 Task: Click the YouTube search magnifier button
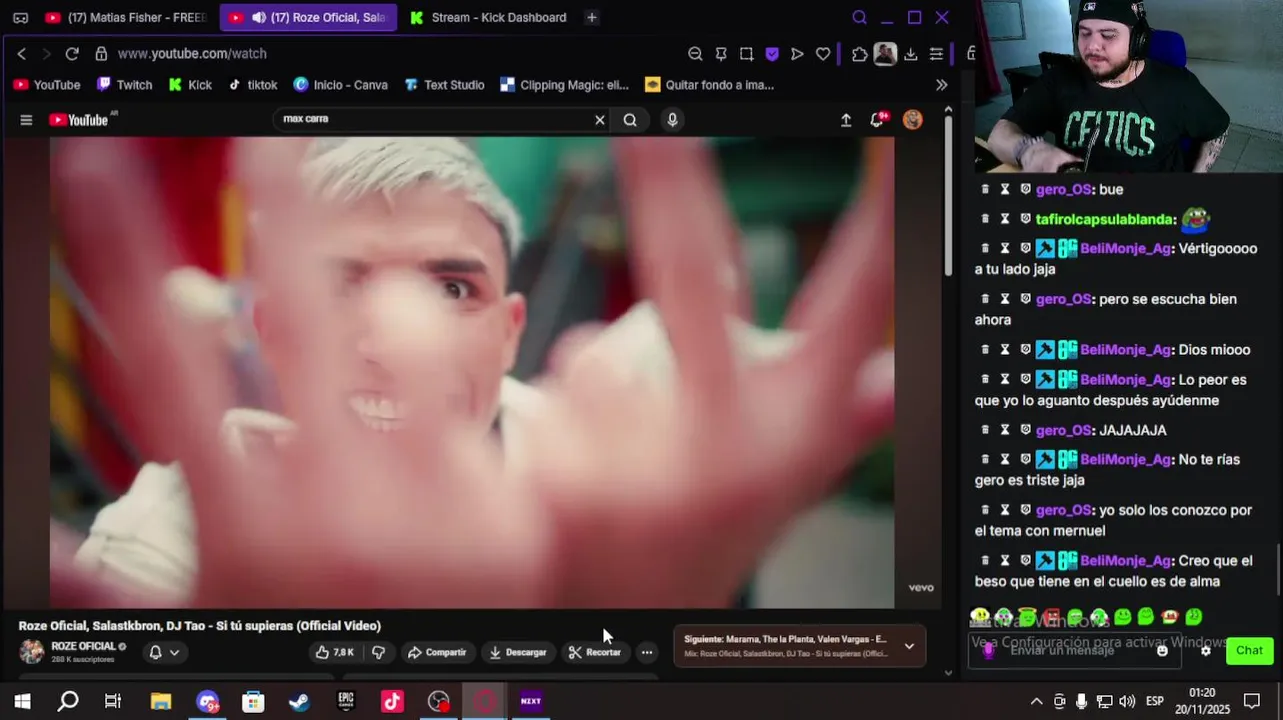(630, 120)
